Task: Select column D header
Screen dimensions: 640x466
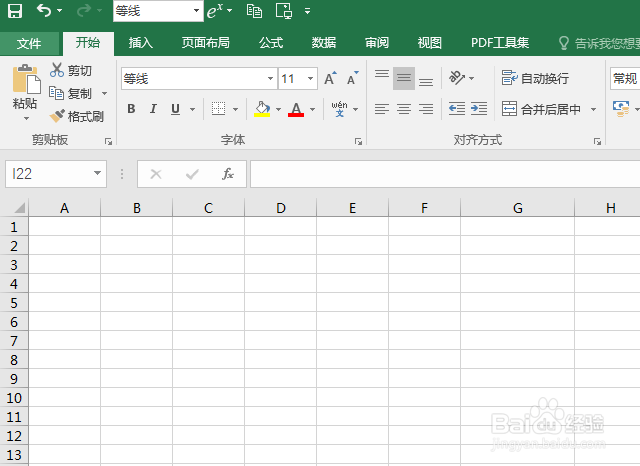Action: 280,208
